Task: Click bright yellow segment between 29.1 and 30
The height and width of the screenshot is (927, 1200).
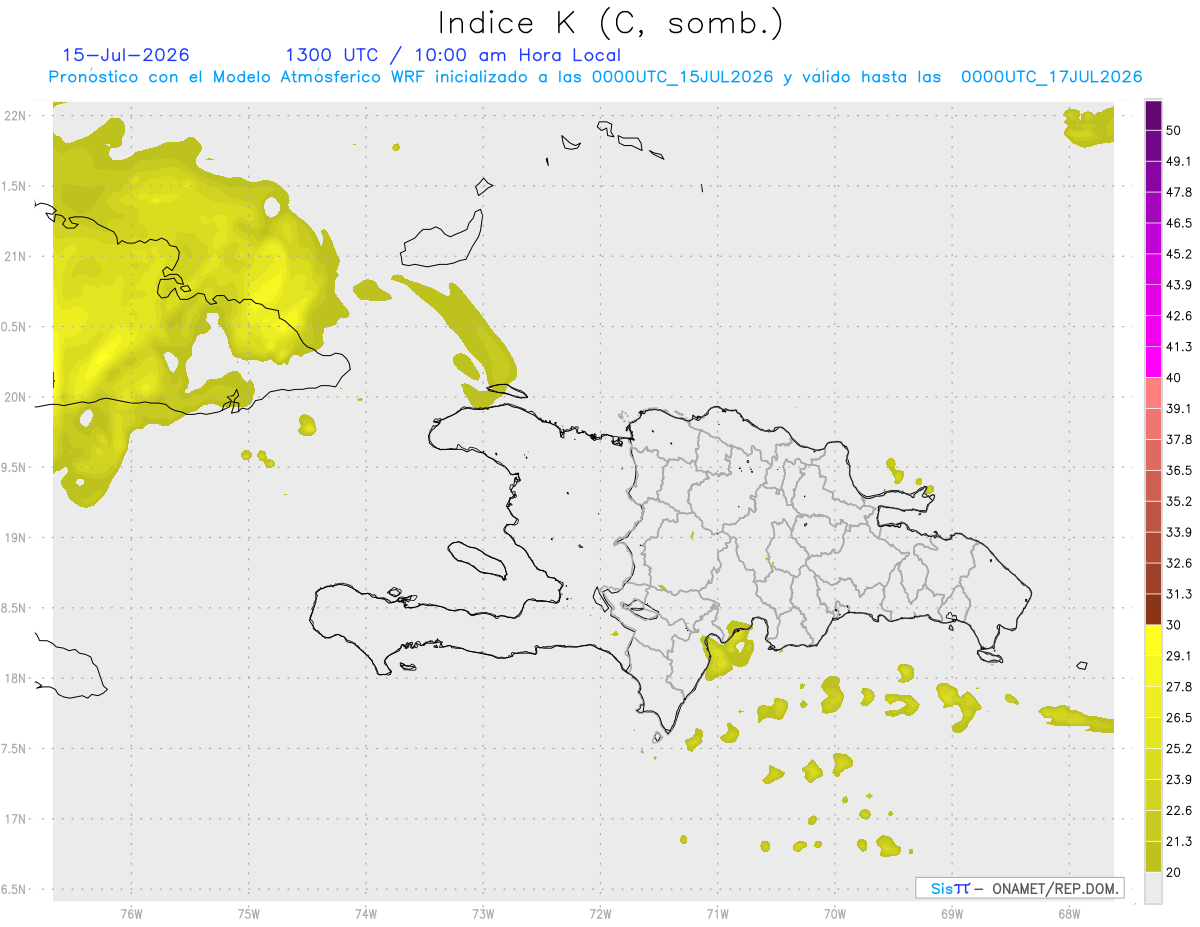Action: 1153,640
